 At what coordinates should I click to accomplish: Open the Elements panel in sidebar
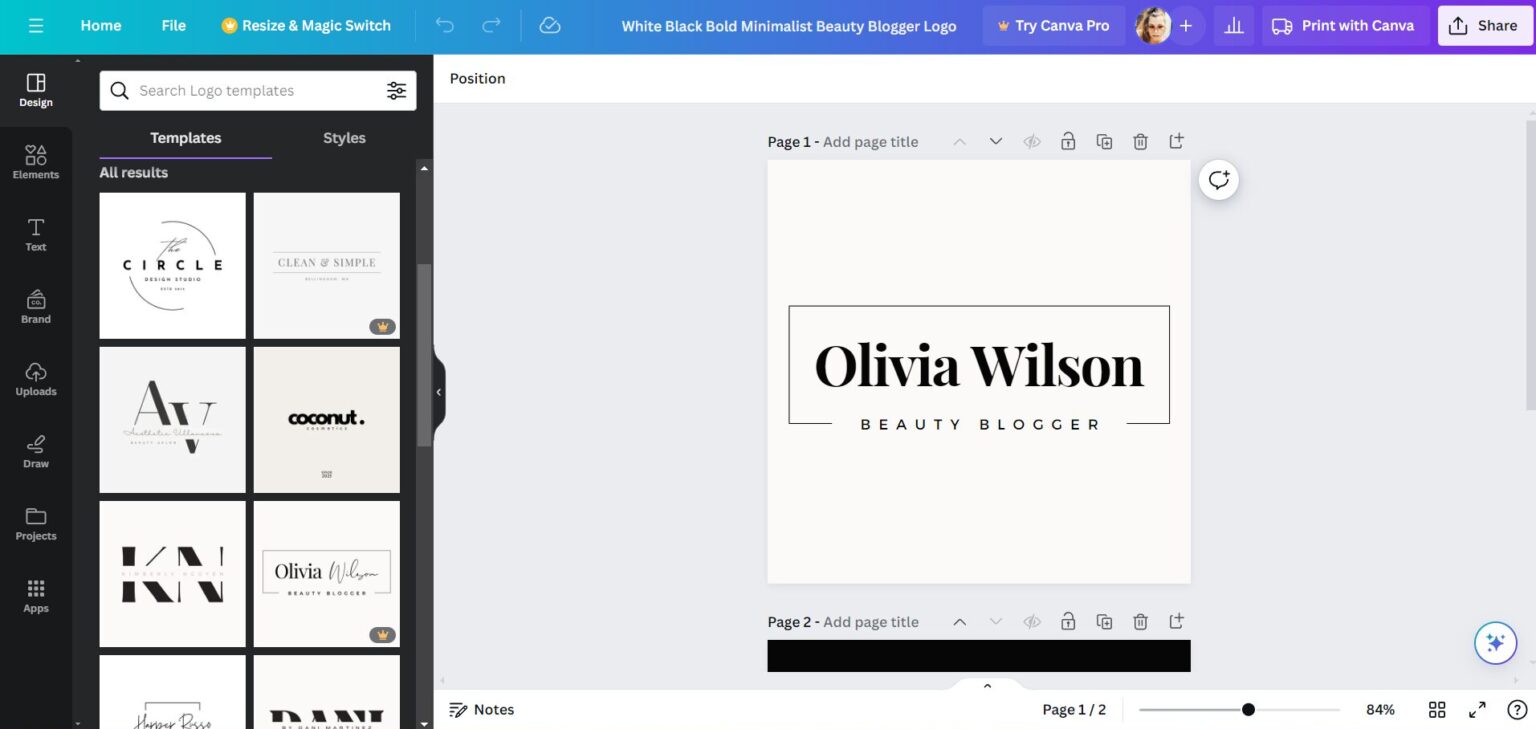point(36,161)
